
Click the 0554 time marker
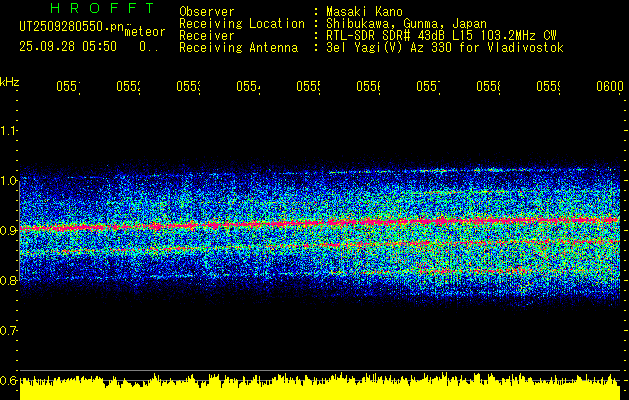click(248, 86)
